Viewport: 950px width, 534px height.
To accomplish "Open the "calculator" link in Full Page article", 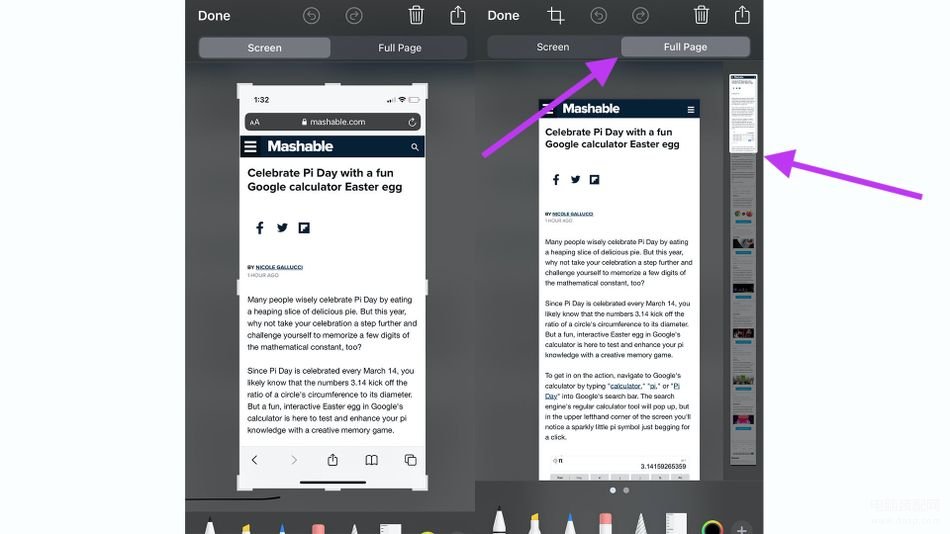I will pyautogui.click(x=626, y=386).
